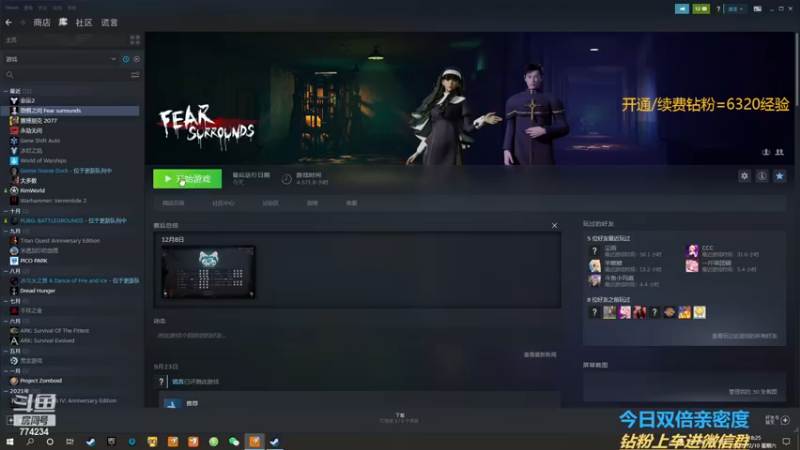This screenshot has height=450, width=800.
Task: Open 讨论区 discussions tab
Action: [x=270, y=203]
